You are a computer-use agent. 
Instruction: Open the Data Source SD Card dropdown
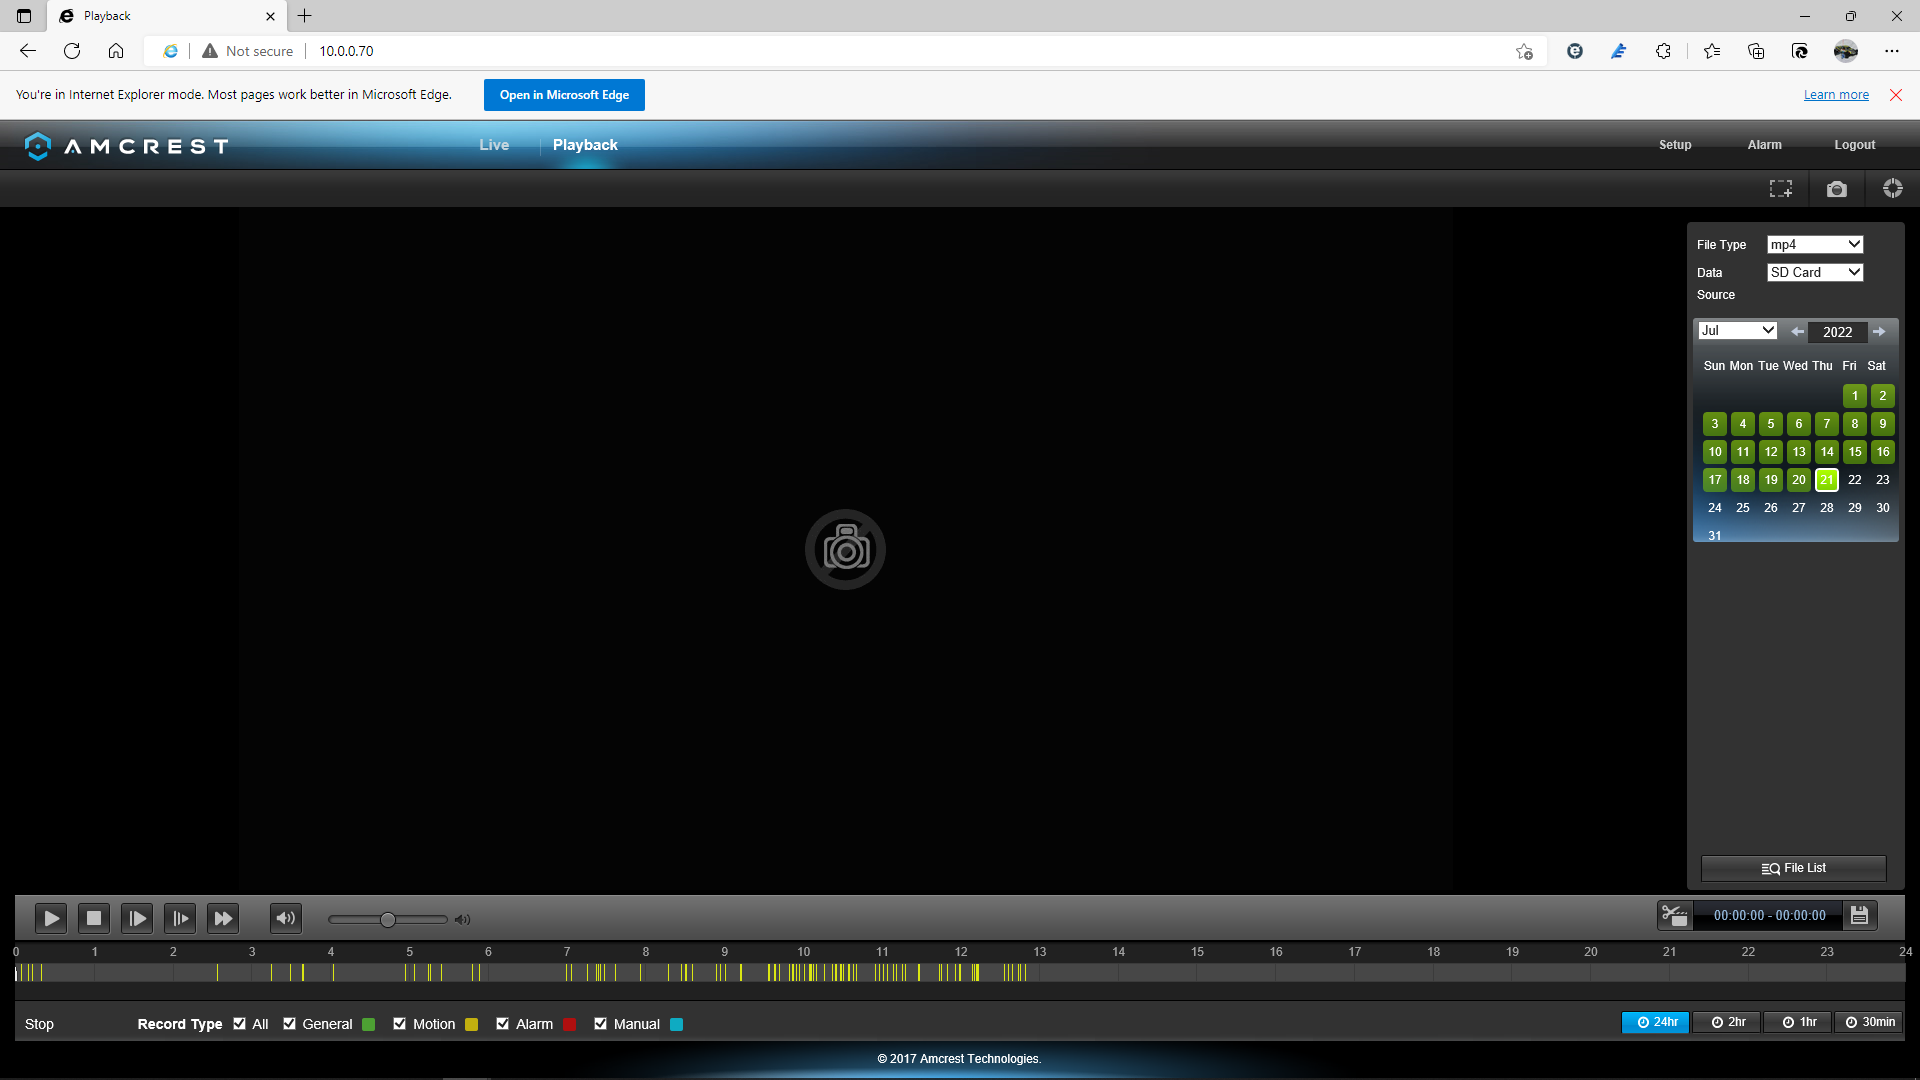tap(1815, 273)
